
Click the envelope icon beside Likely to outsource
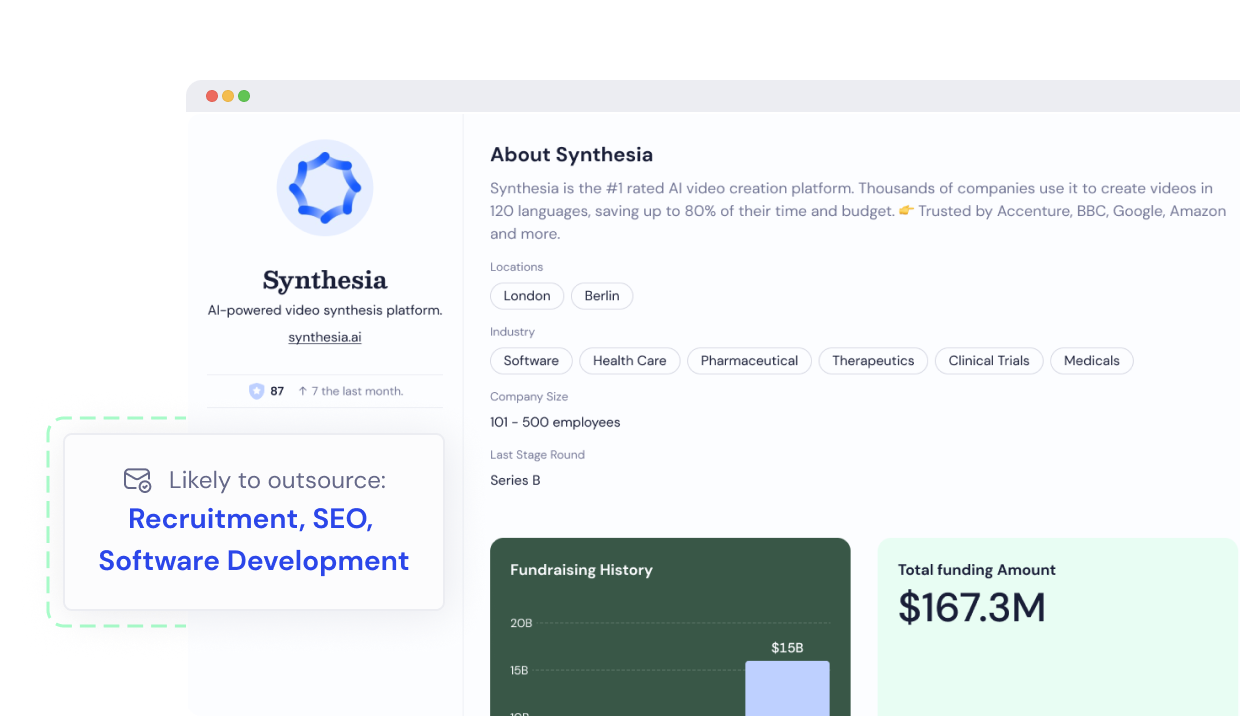point(137,480)
